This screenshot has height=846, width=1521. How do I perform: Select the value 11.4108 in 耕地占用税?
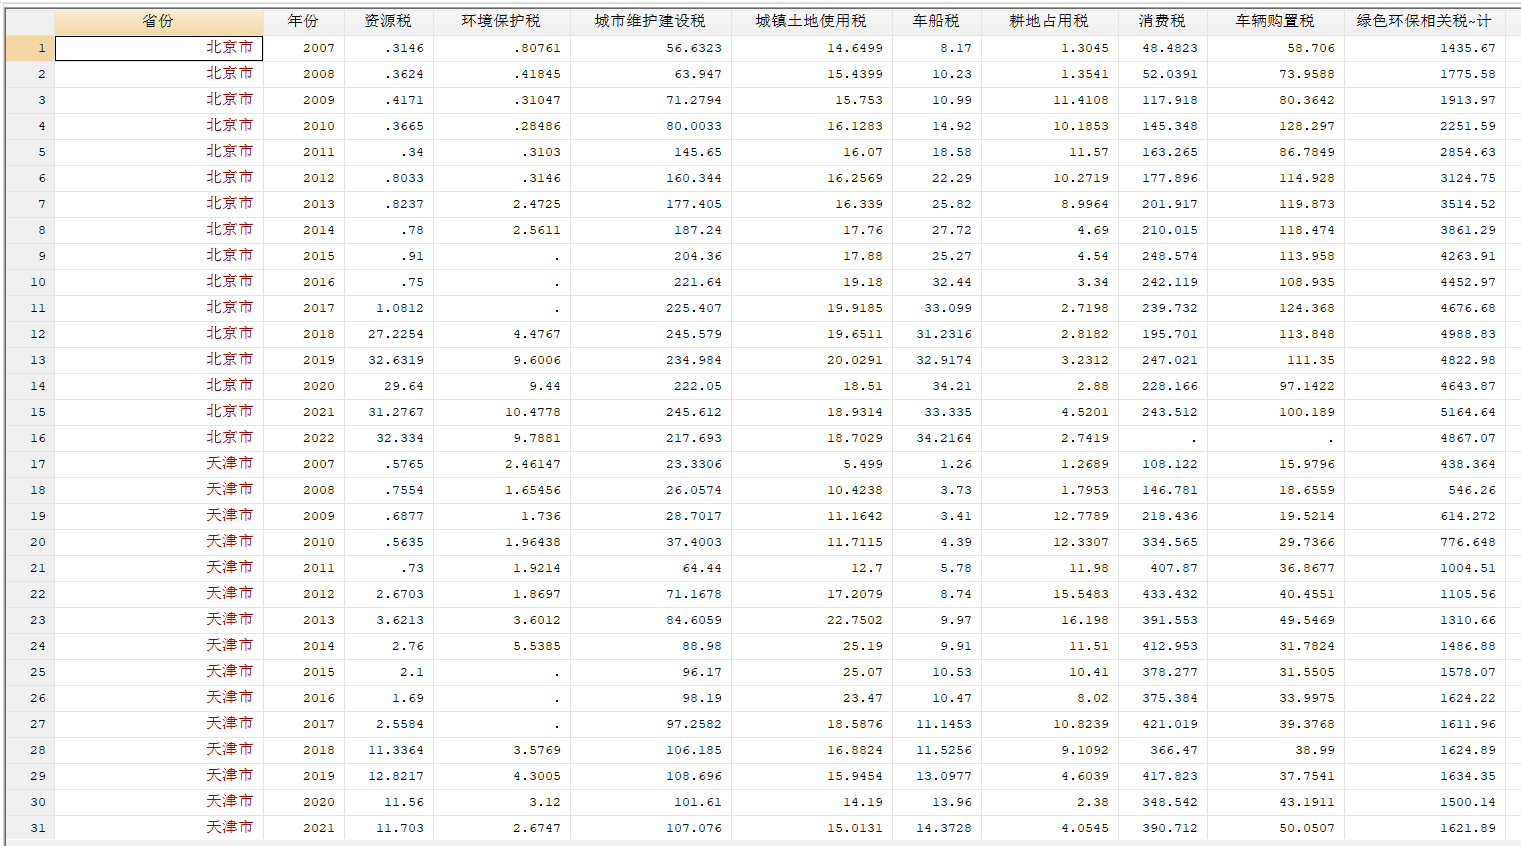[1049, 100]
